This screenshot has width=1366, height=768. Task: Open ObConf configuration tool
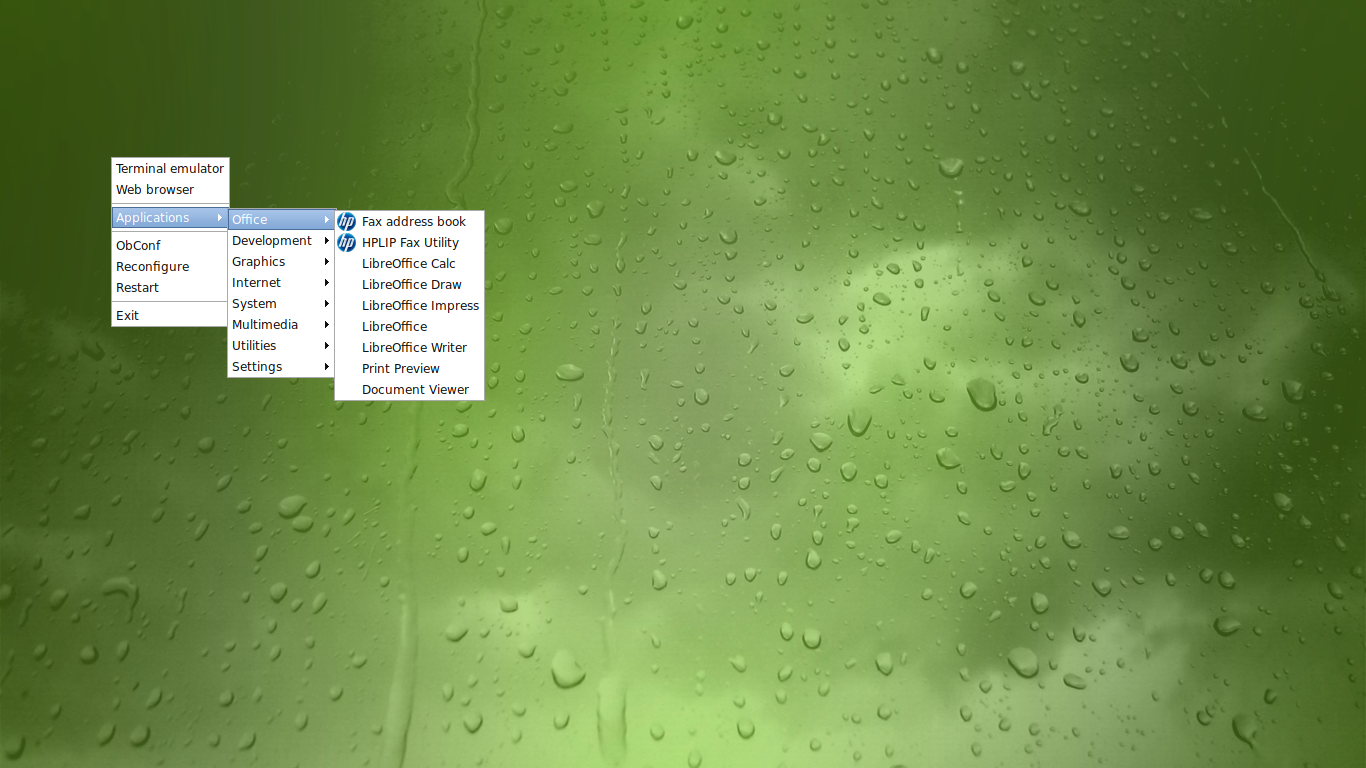coord(170,246)
